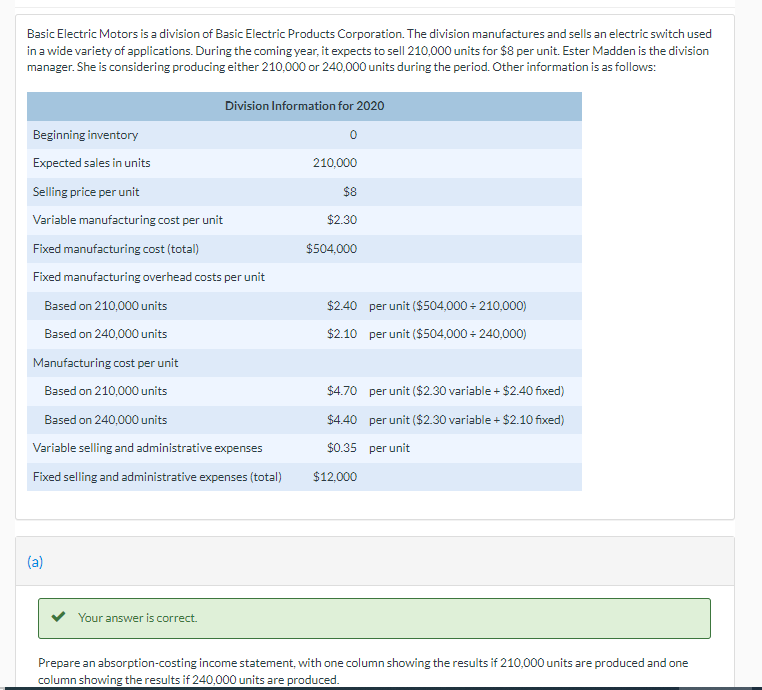Viewport: 762px width, 690px height.
Task: Click the Expected sales value 210,000
Action: [335, 163]
